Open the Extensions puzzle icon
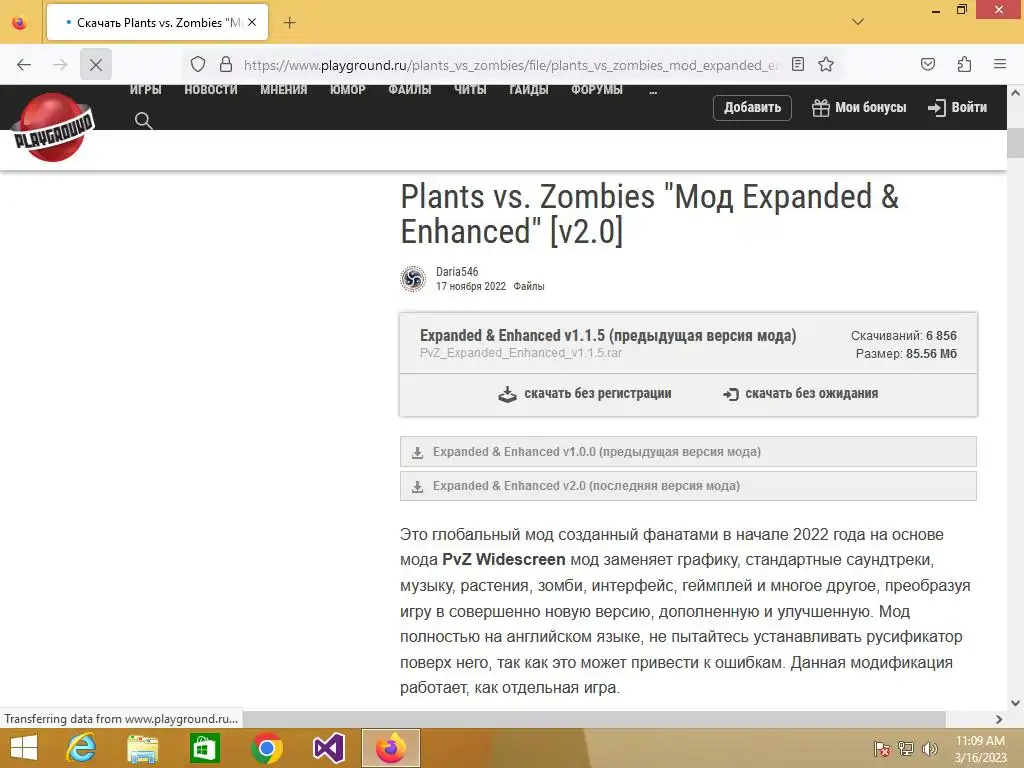This screenshot has height=768, width=1024. tap(964, 64)
